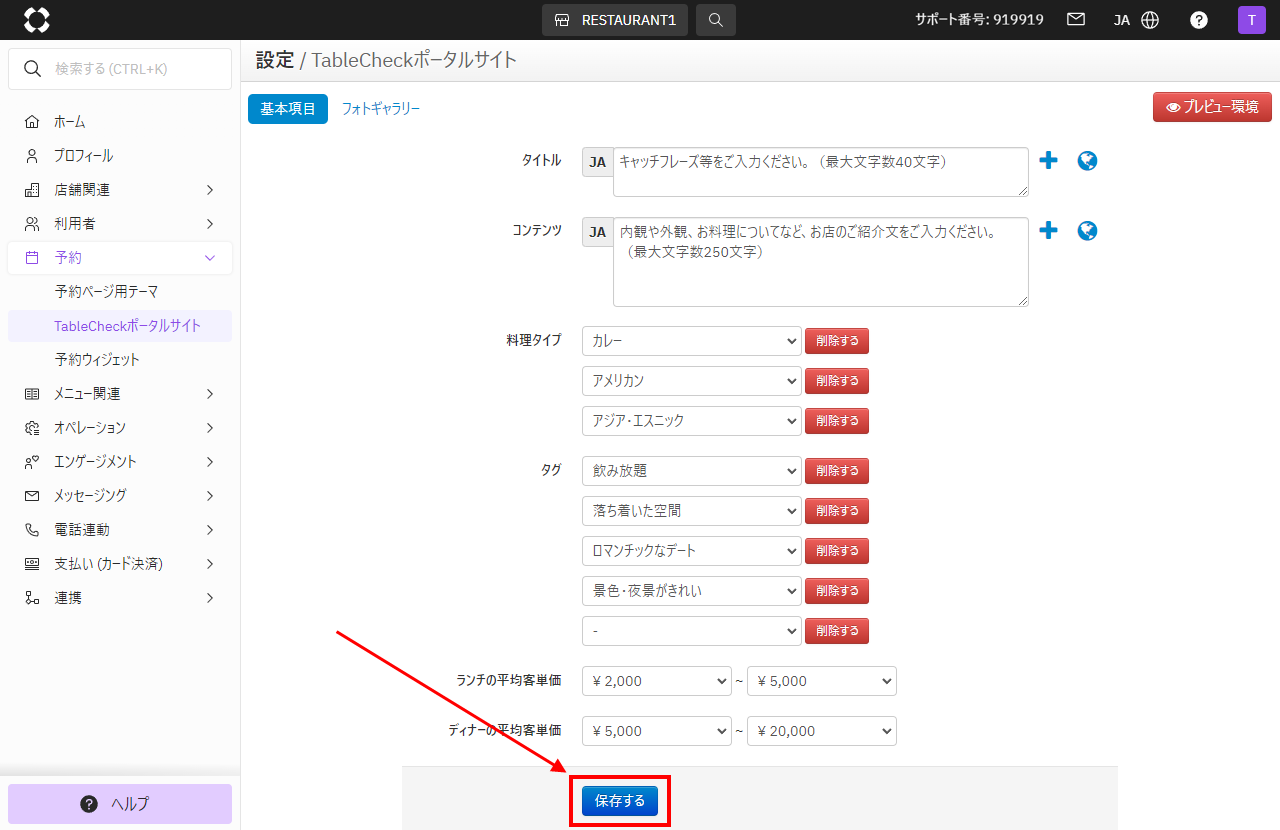
Task: Click the ヘルプ help button
Action: pyautogui.click(x=120, y=804)
